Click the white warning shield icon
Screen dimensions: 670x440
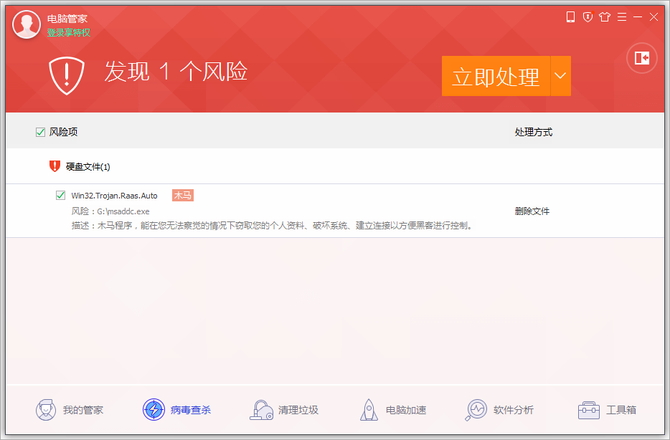click(66, 75)
